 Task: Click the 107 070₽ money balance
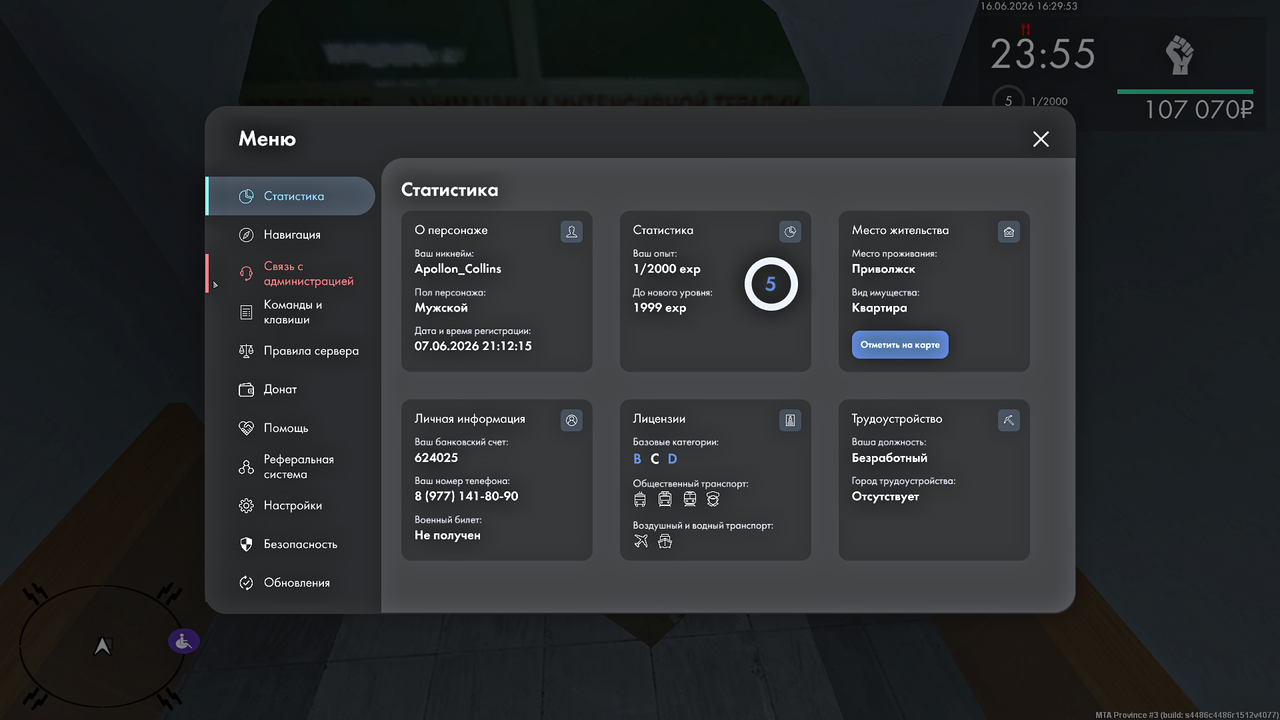(x=1198, y=109)
